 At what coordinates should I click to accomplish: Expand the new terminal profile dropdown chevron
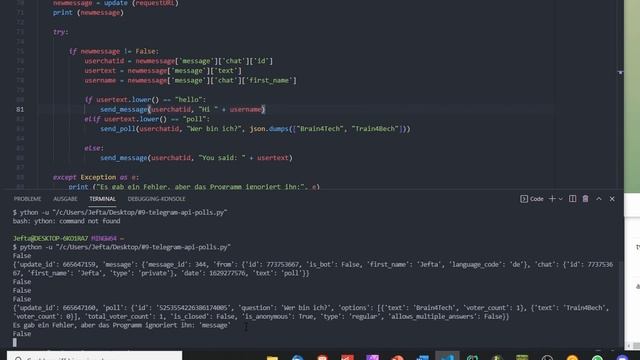pyautogui.click(x=560, y=199)
